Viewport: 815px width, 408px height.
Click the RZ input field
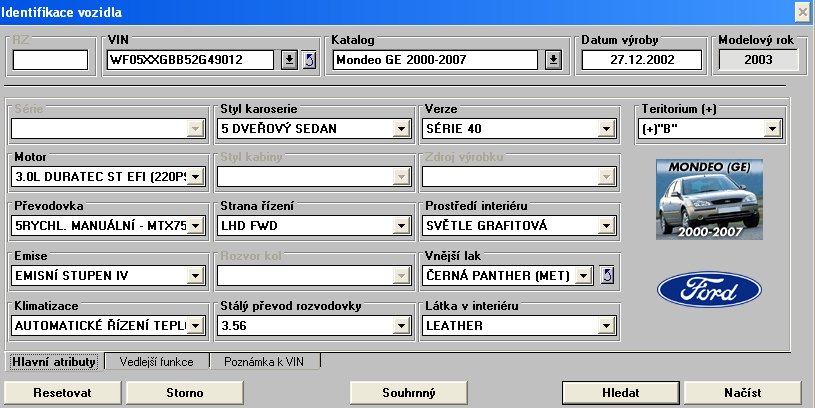click(x=50, y=60)
